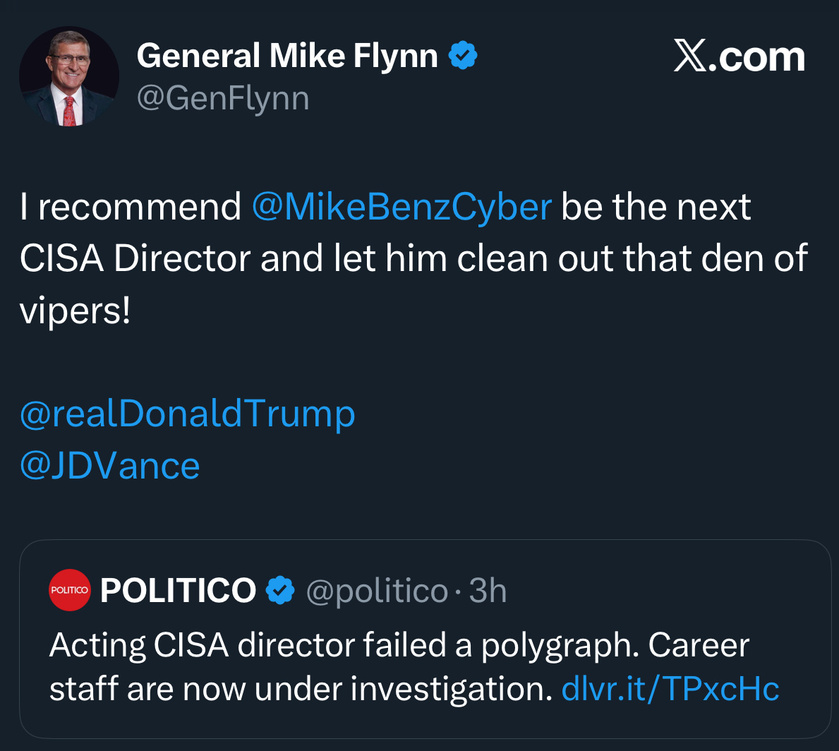839x751 pixels.
Task: Click the ".com" watermark text
Action: tap(761, 57)
